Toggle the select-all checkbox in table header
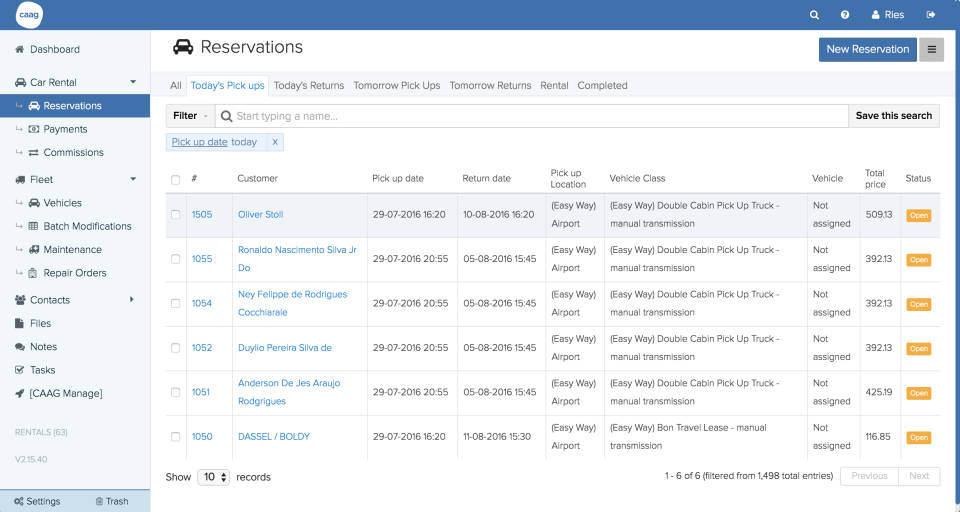 click(x=176, y=180)
